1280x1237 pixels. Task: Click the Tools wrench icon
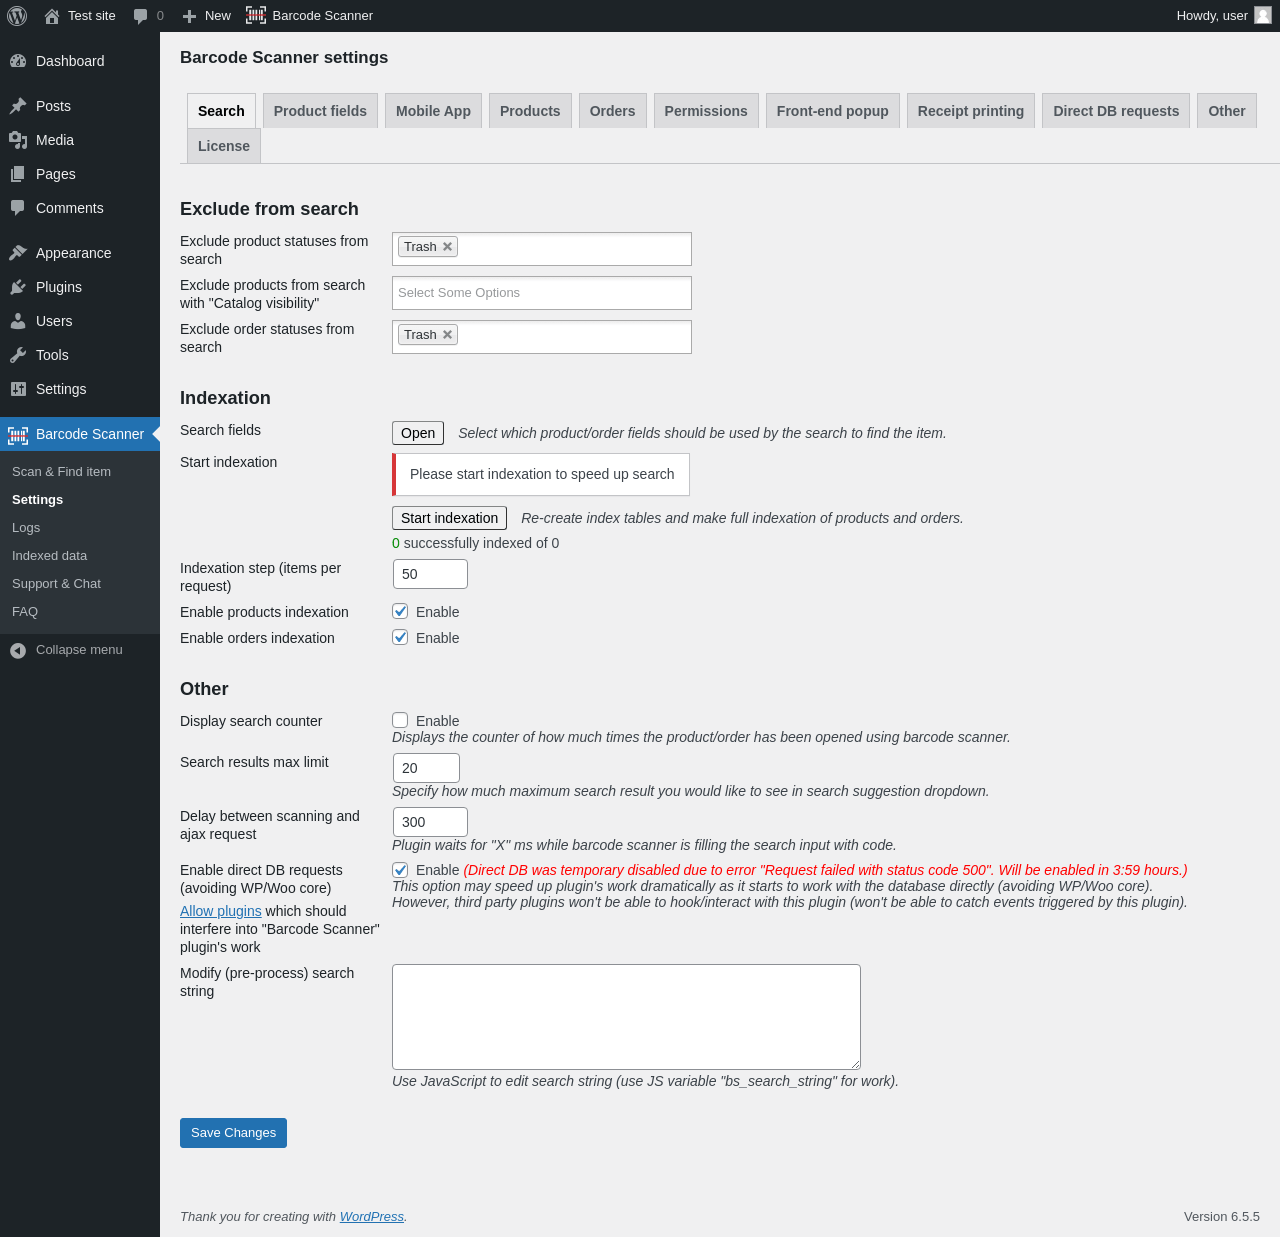pos(18,355)
